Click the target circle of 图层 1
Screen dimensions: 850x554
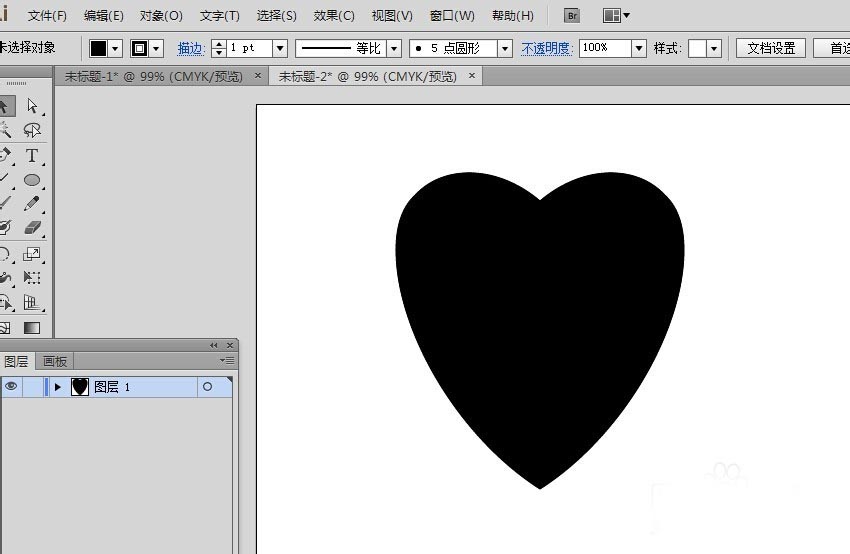tap(207, 387)
